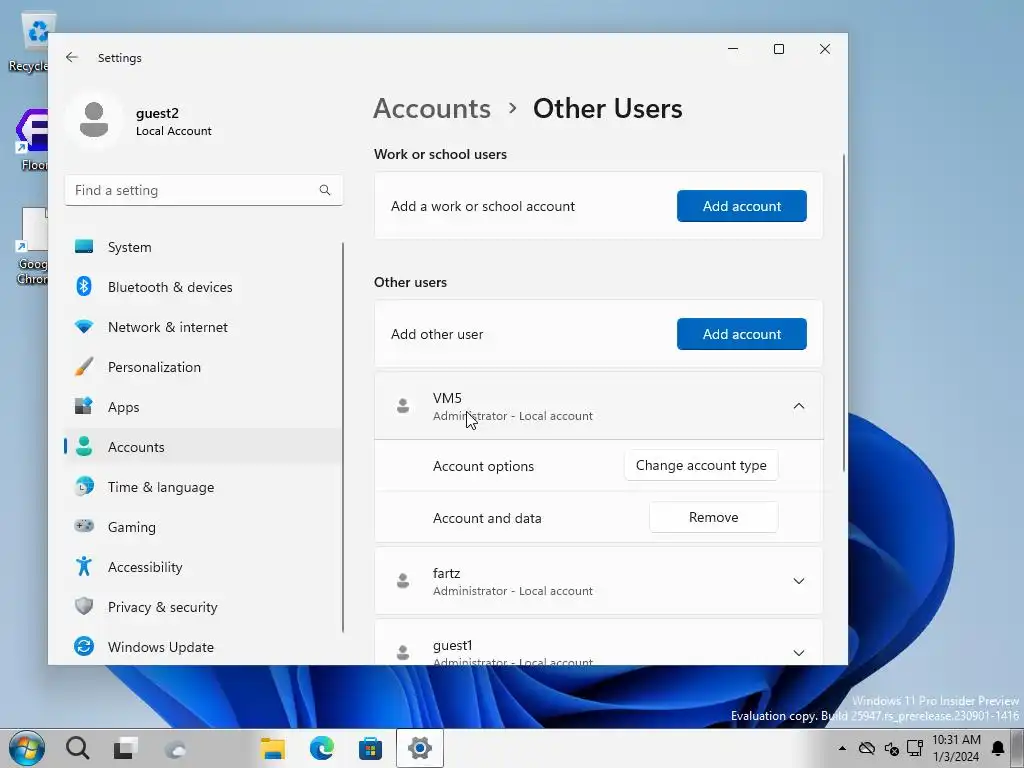Open taskbar Search magnifier

(77, 748)
